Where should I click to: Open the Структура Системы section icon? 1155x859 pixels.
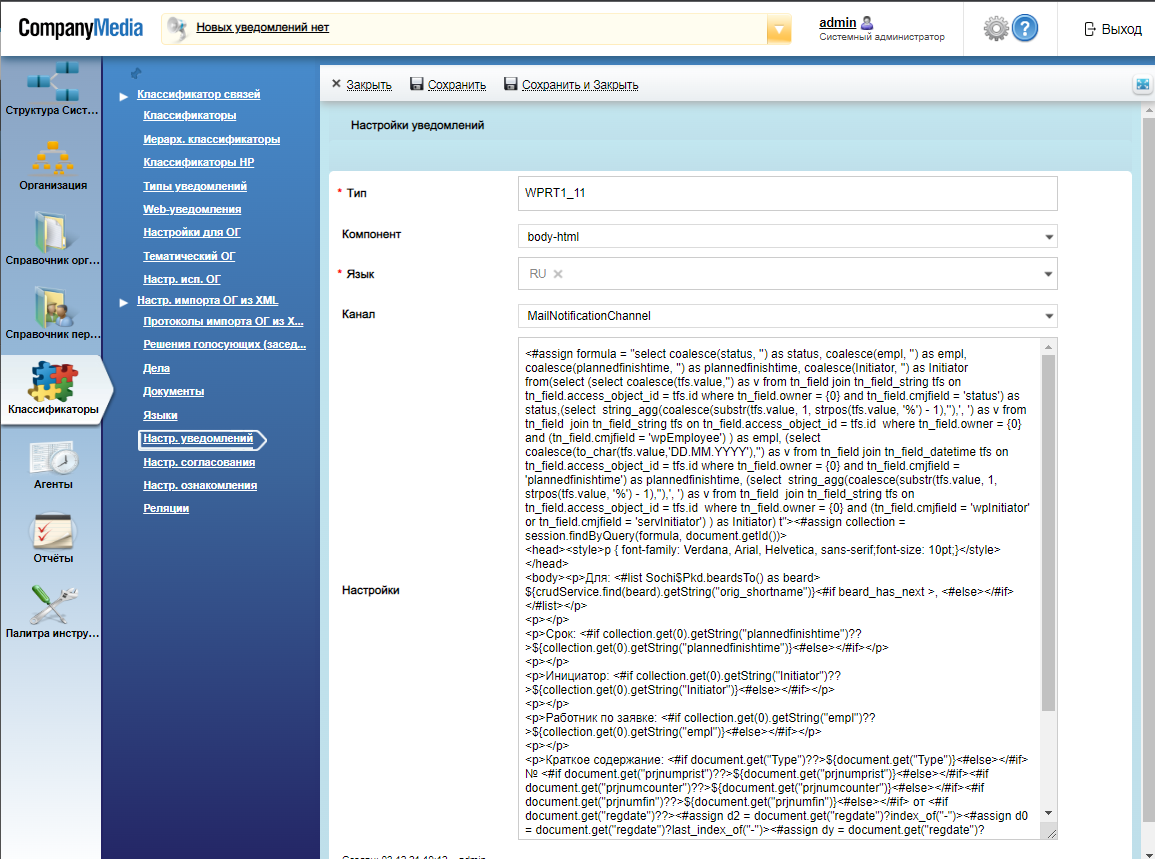(52, 82)
